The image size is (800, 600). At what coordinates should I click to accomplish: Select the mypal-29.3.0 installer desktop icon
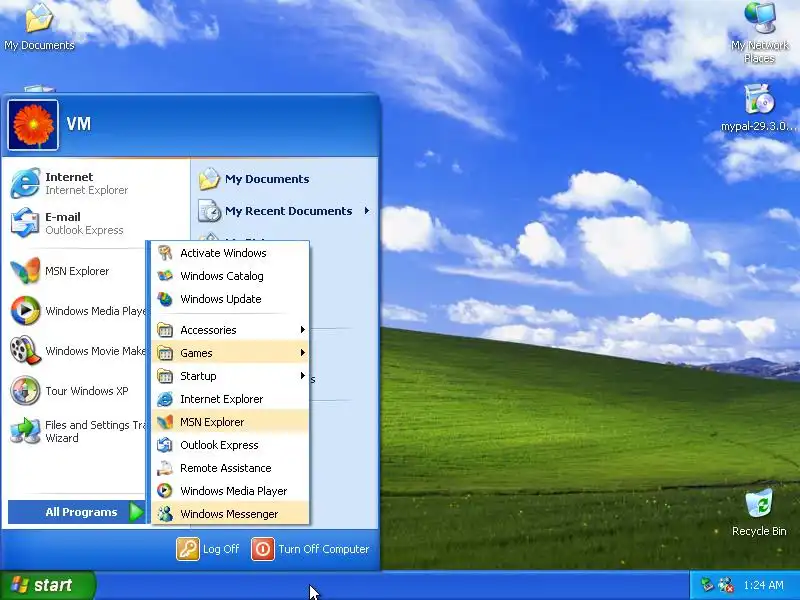(x=759, y=108)
